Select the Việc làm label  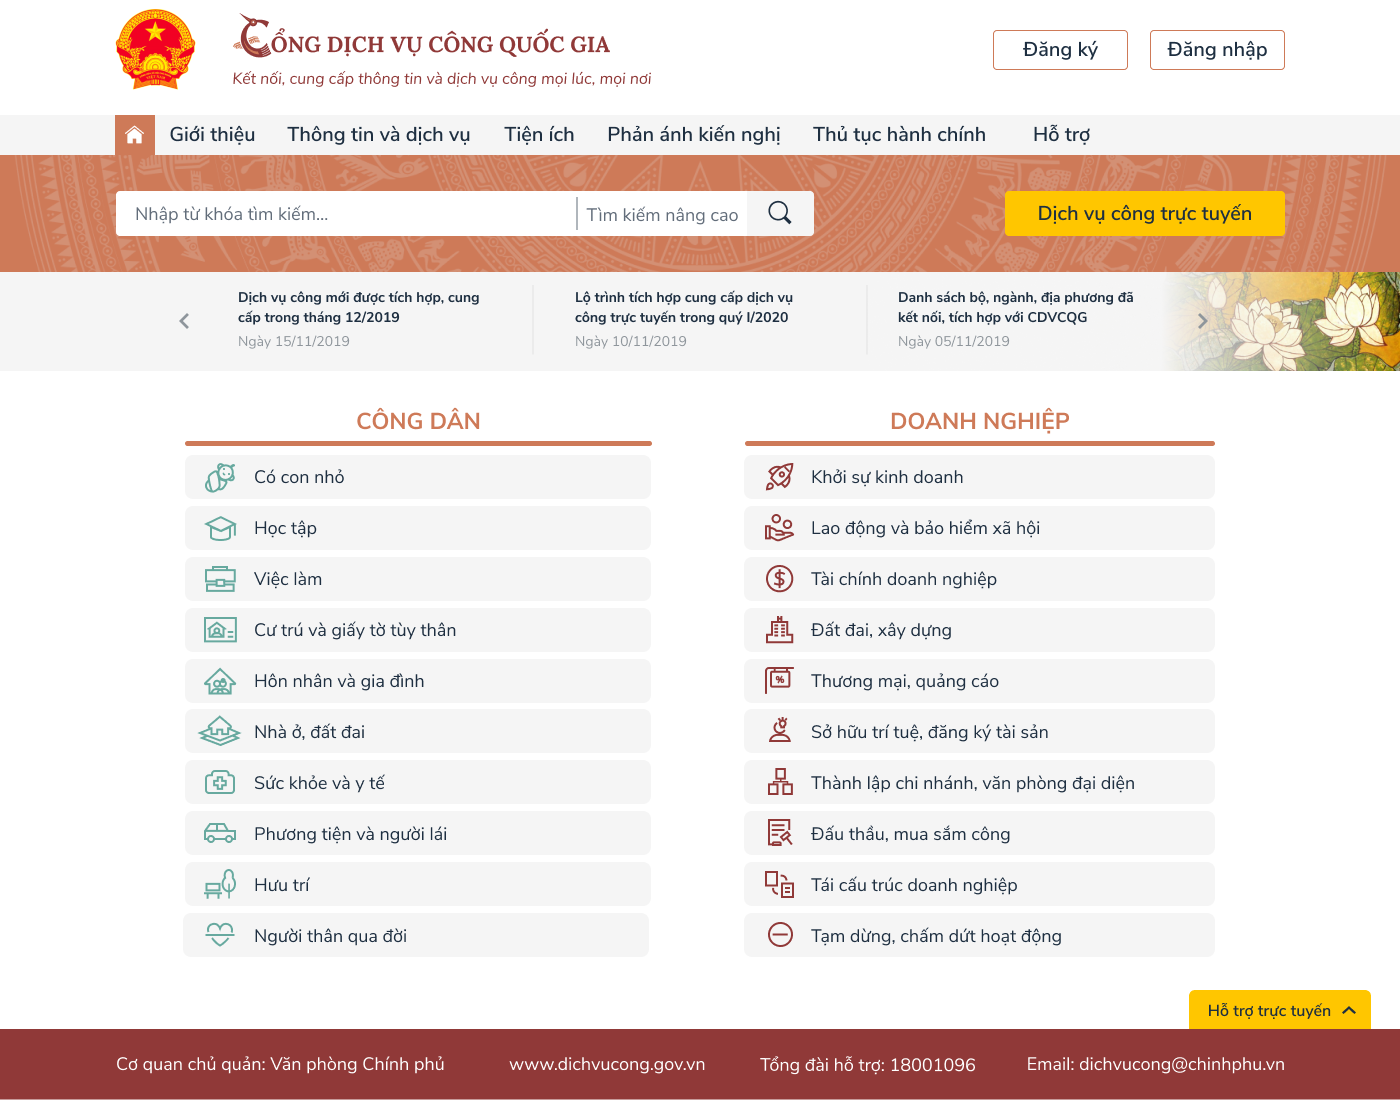click(x=288, y=579)
